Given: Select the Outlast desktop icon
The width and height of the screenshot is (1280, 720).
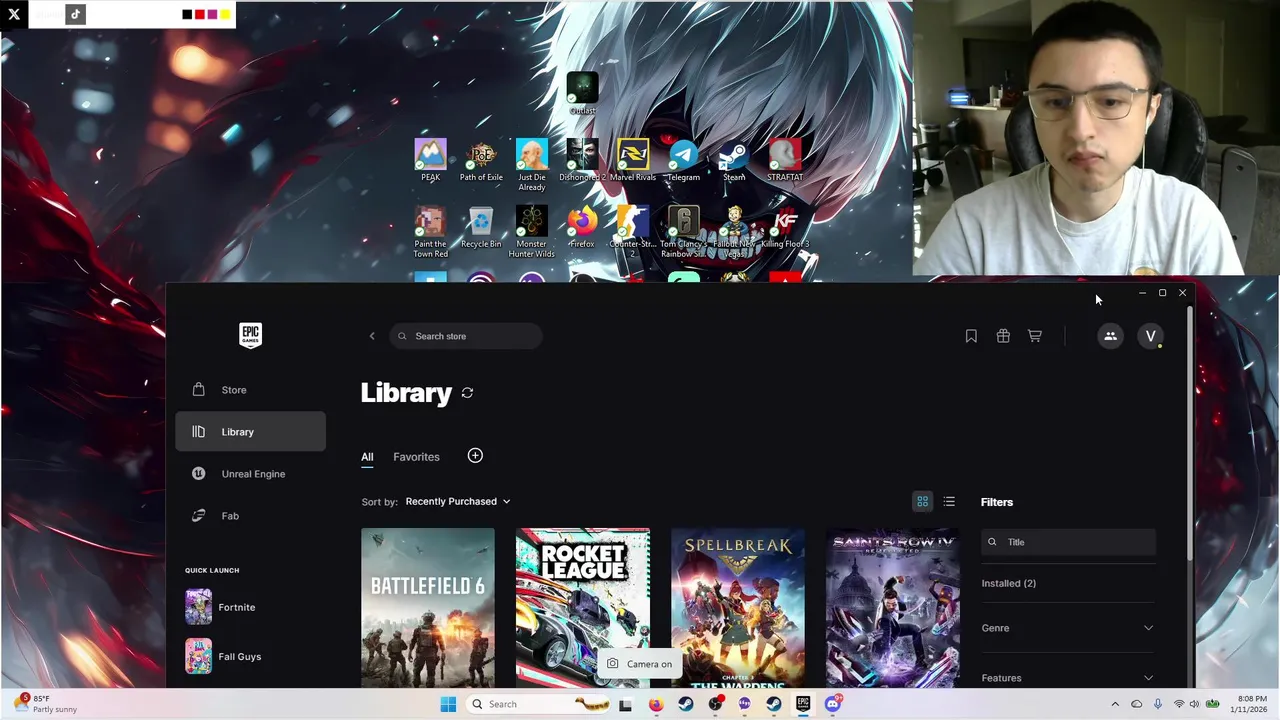Looking at the screenshot, I should [582, 94].
